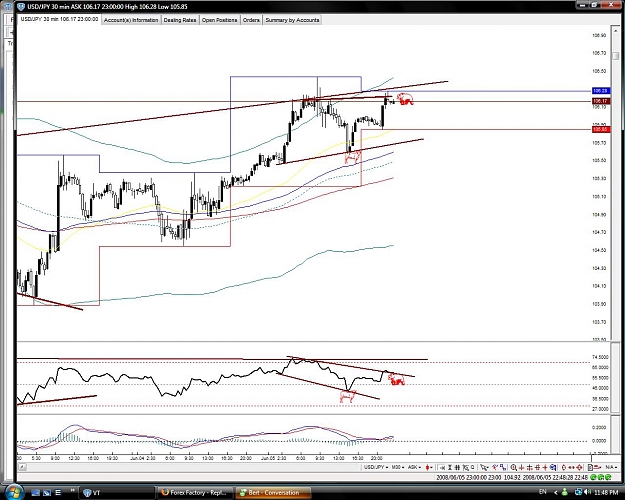Click the red grid hash tool icon
The height and width of the screenshot is (500, 625).
click(x=537, y=467)
